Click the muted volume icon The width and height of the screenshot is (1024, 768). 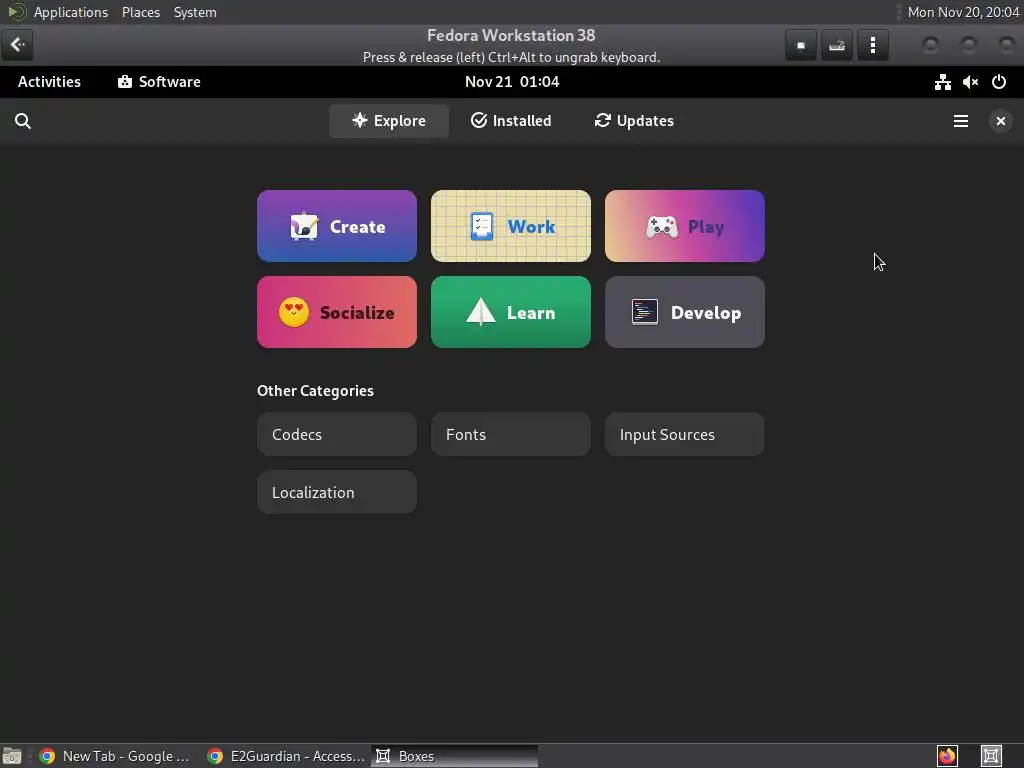[x=970, y=82]
